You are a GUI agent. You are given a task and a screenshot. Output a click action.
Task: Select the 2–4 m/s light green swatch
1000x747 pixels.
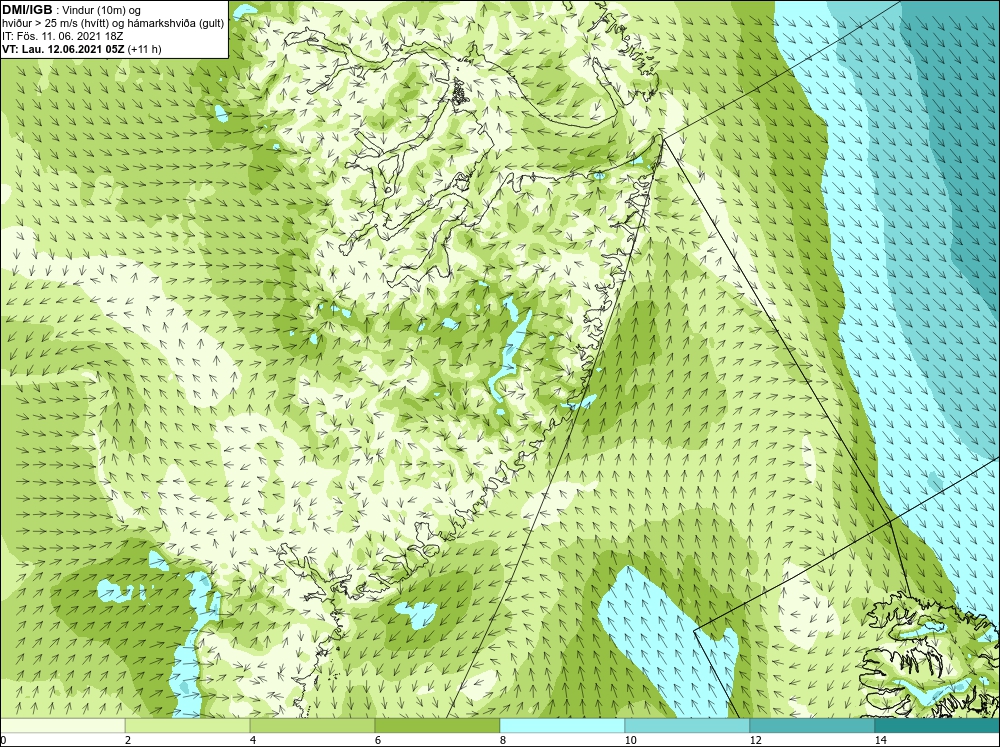[188, 725]
